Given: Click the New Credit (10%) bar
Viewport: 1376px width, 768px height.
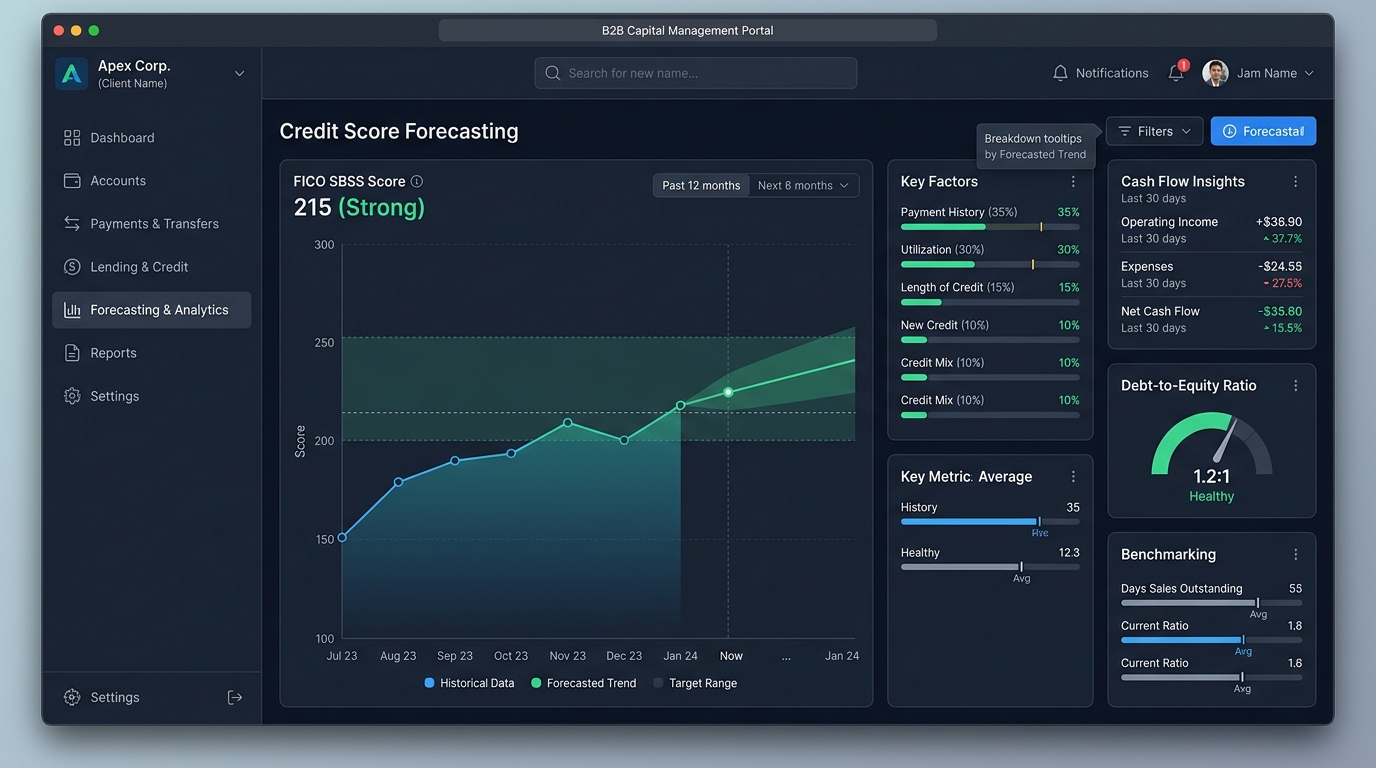Looking at the screenshot, I should pyautogui.click(x=990, y=340).
